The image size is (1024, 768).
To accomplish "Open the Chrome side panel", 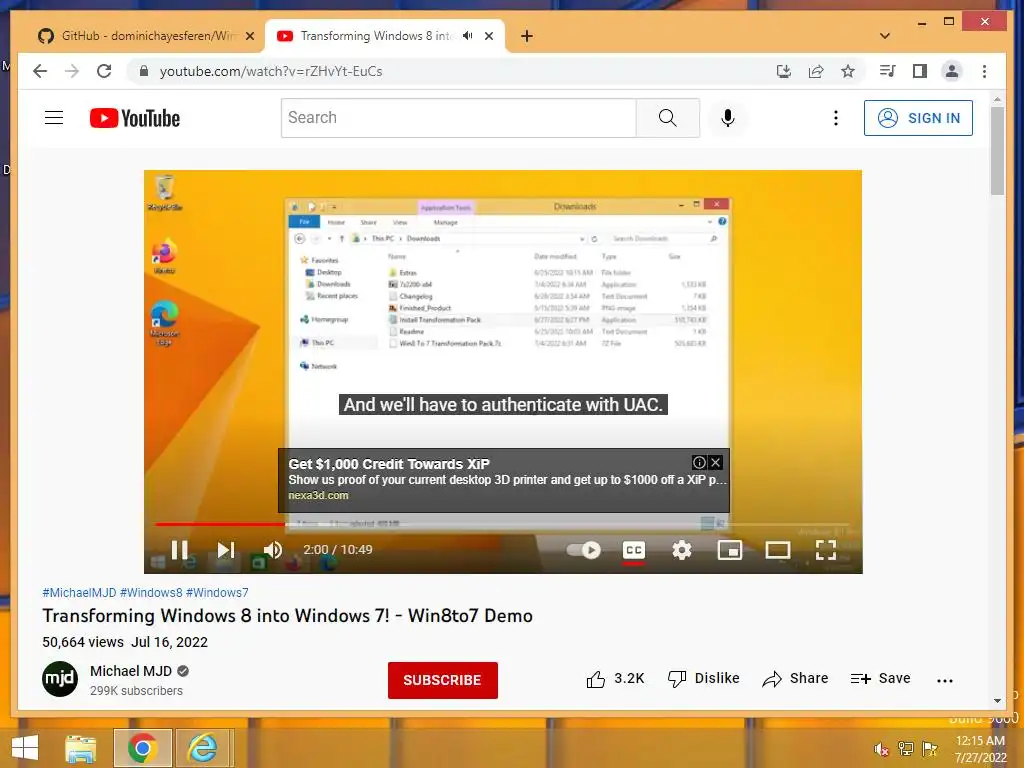I will (x=920, y=71).
